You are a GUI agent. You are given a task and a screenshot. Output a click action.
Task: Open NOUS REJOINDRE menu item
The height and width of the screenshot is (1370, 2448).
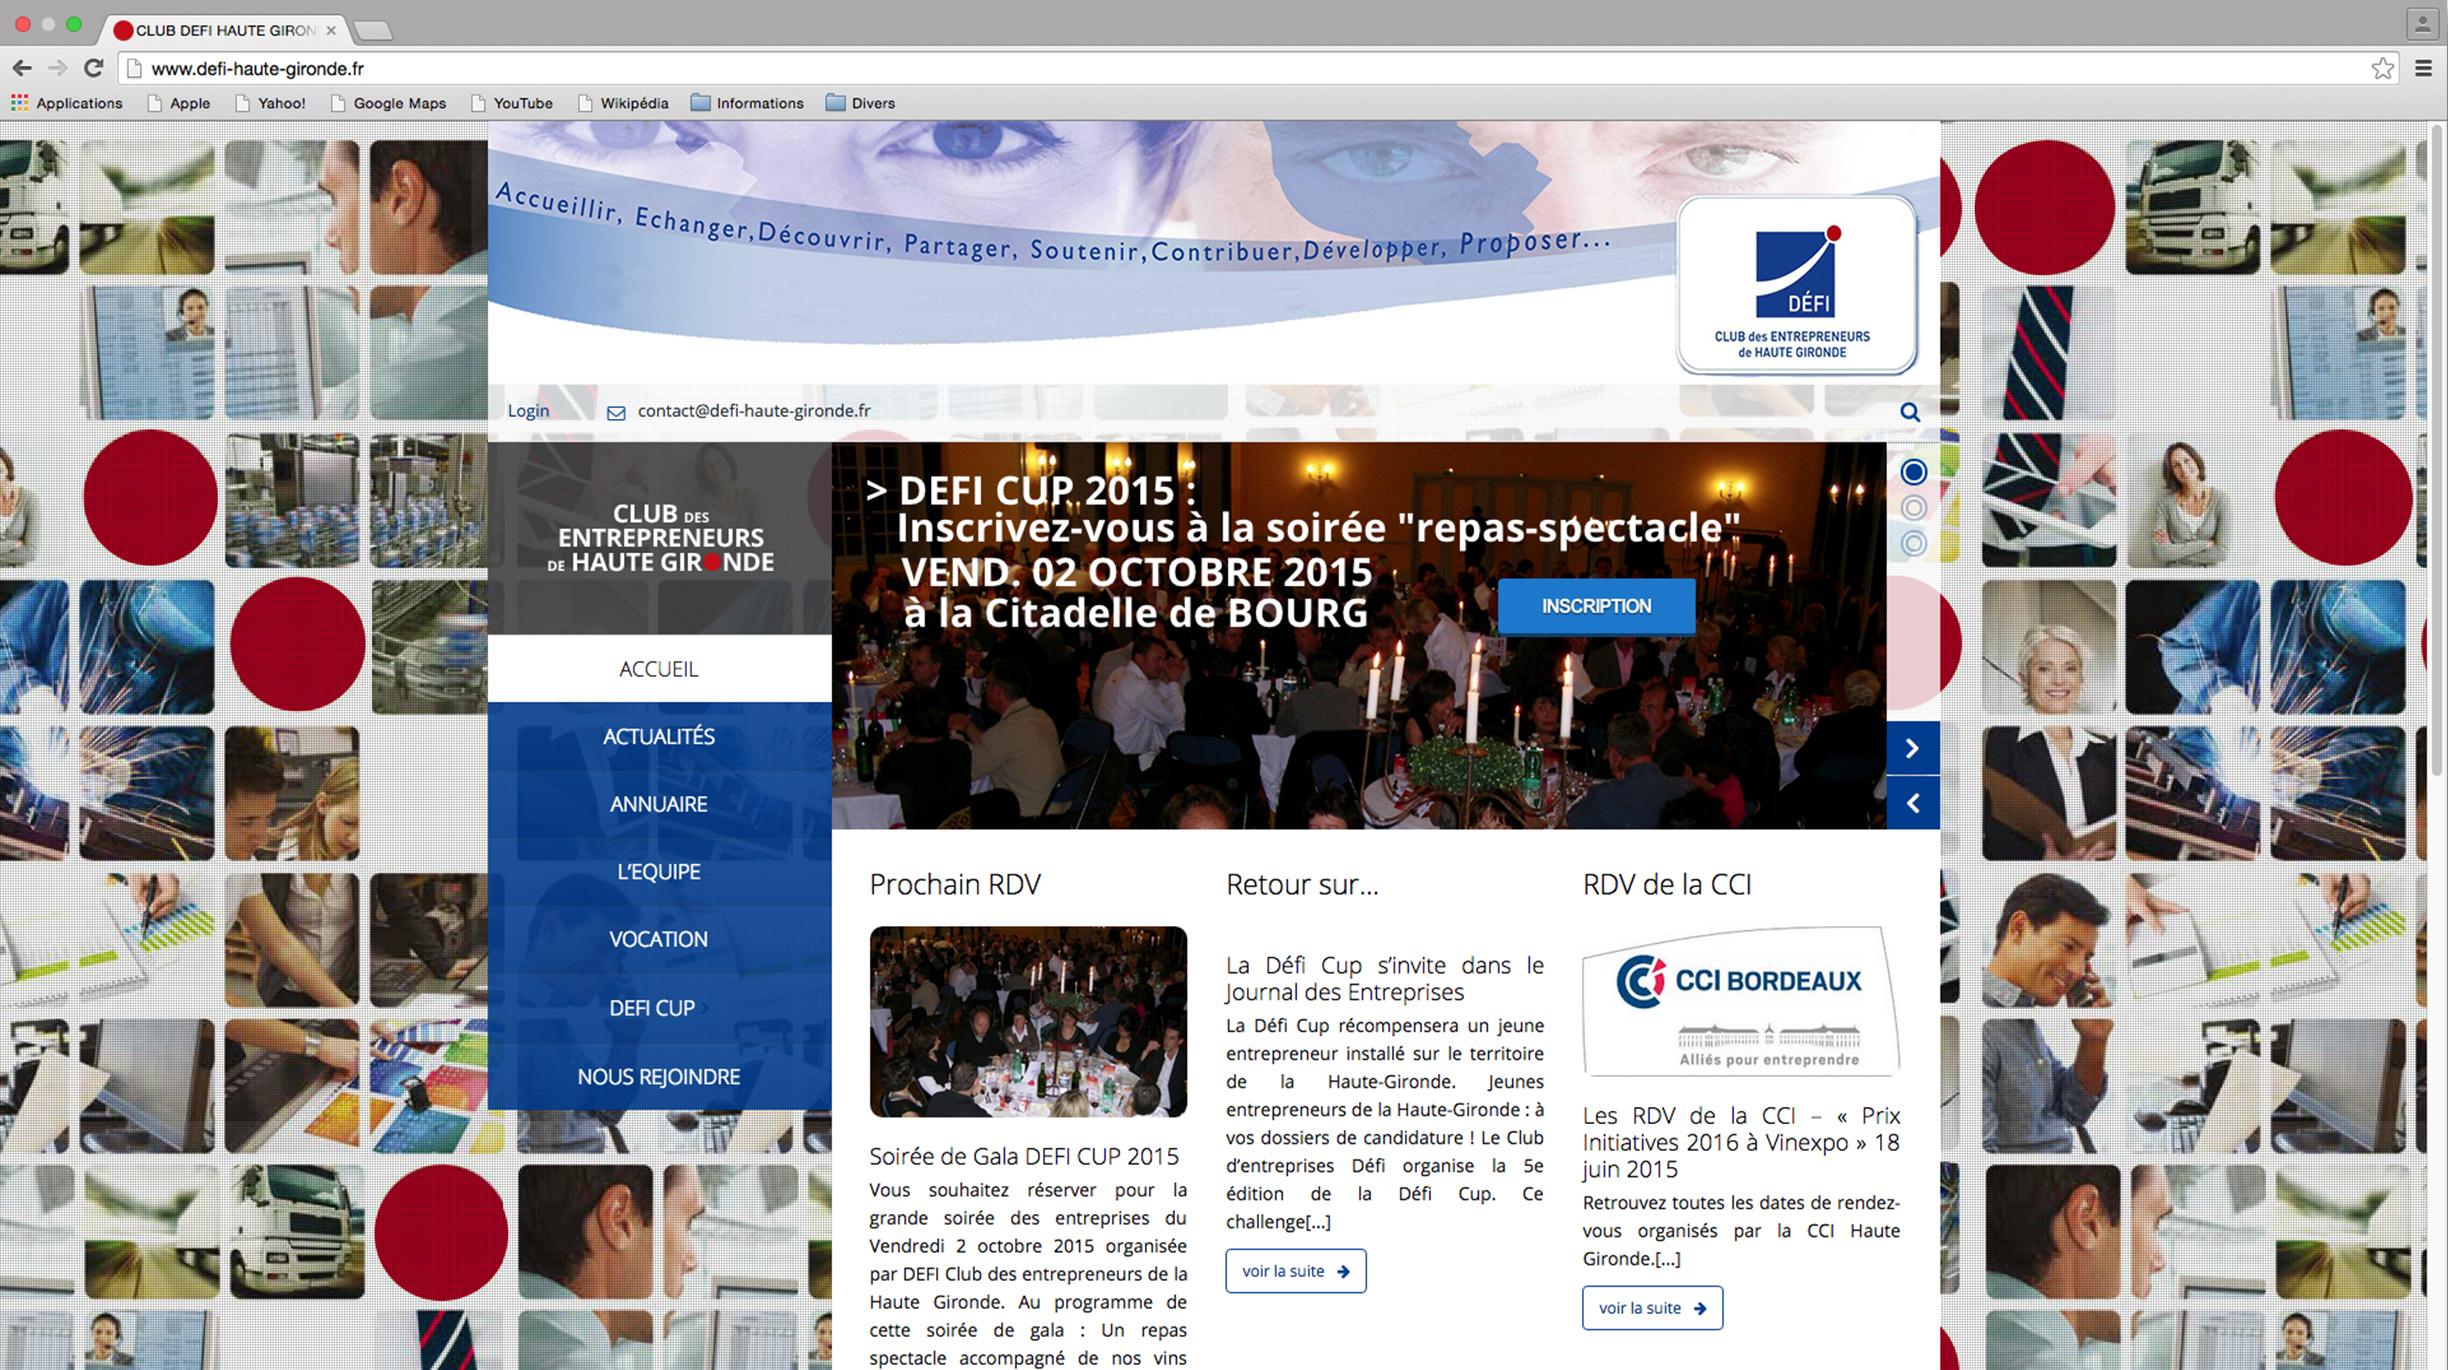658,1077
